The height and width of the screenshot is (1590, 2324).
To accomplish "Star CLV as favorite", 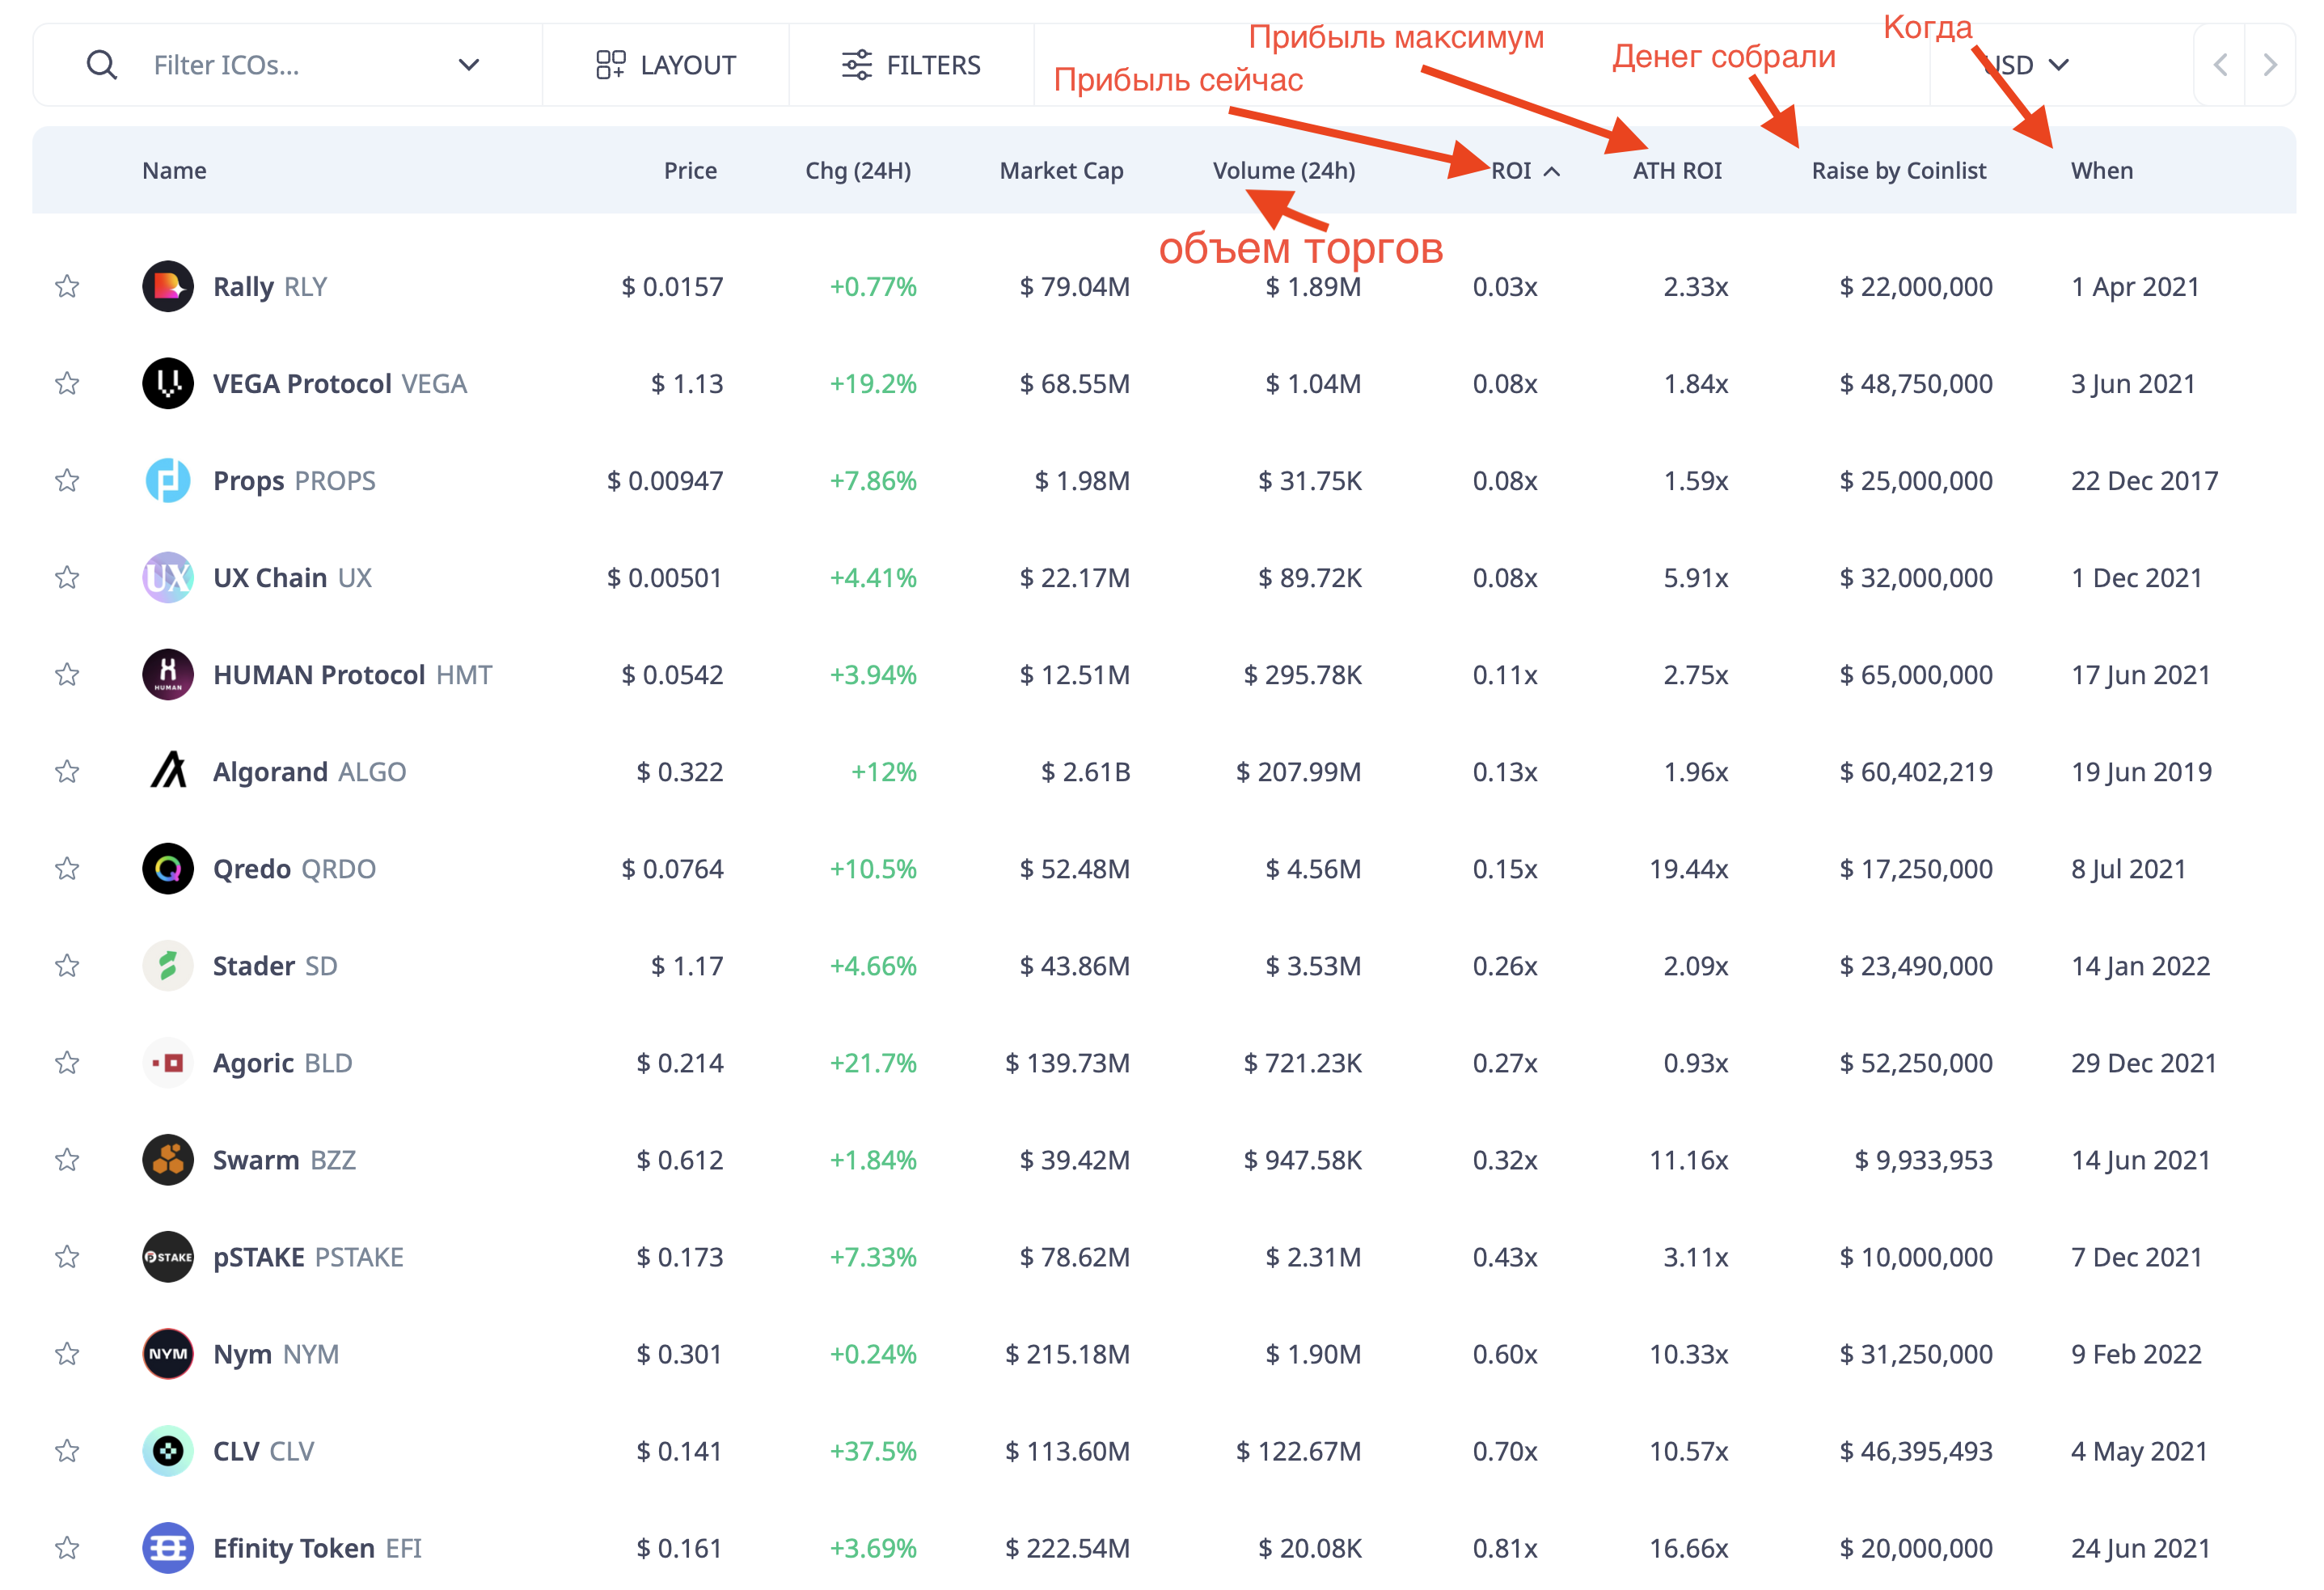I will pos(67,1451).
